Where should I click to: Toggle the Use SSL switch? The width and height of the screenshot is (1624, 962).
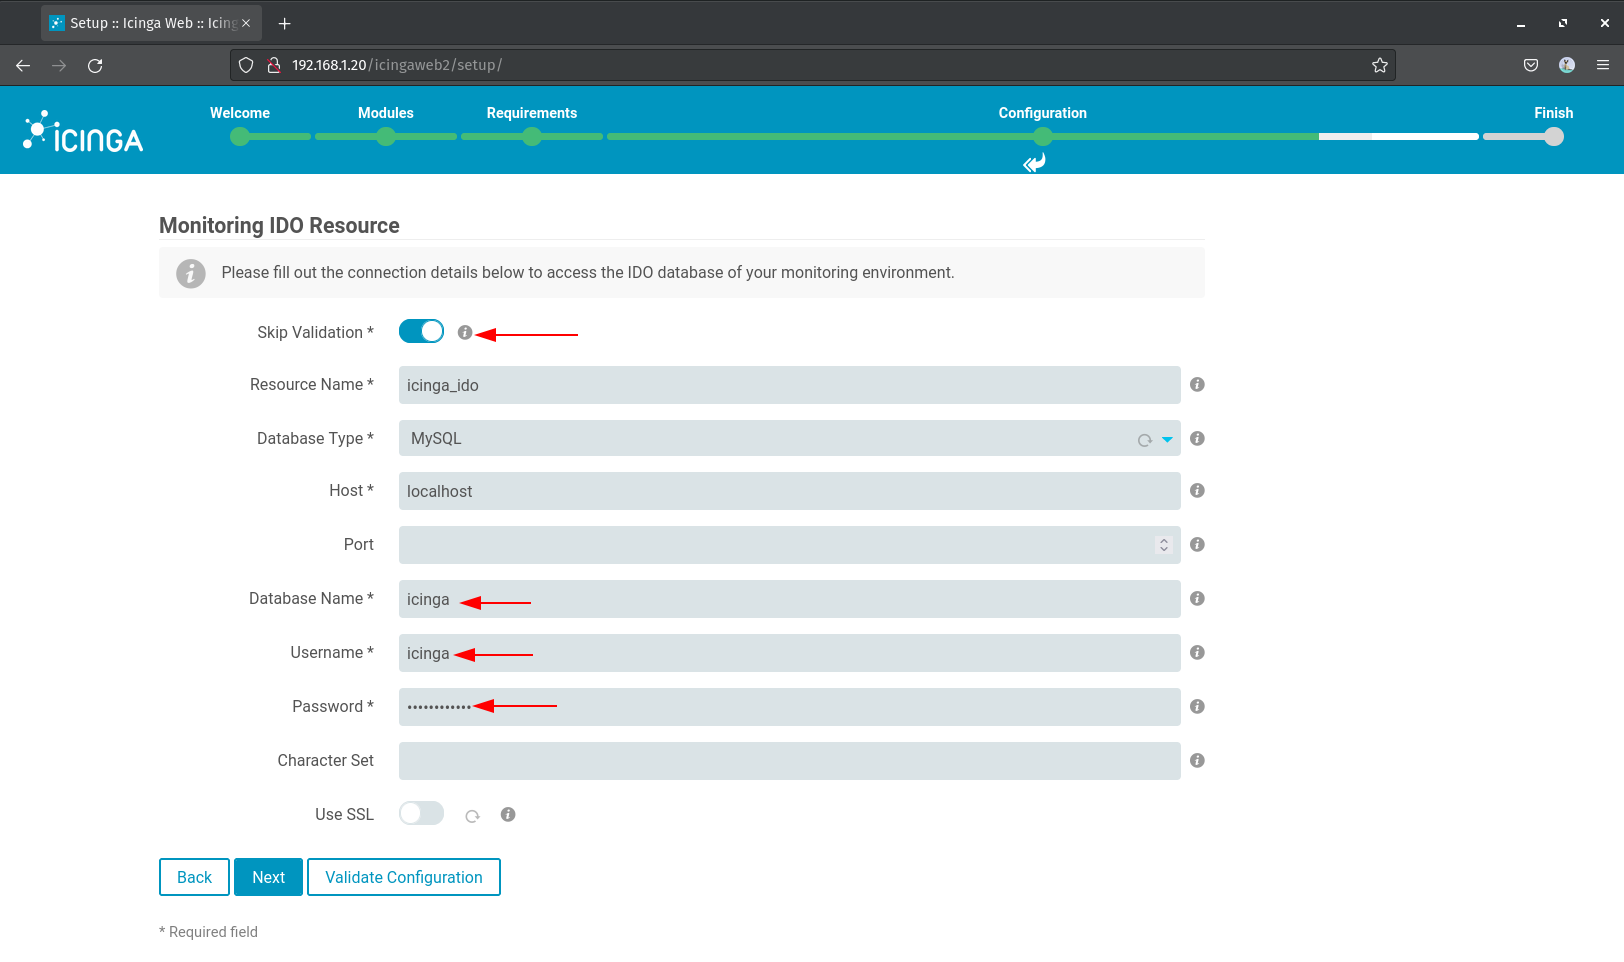click(x=421, y=813)
